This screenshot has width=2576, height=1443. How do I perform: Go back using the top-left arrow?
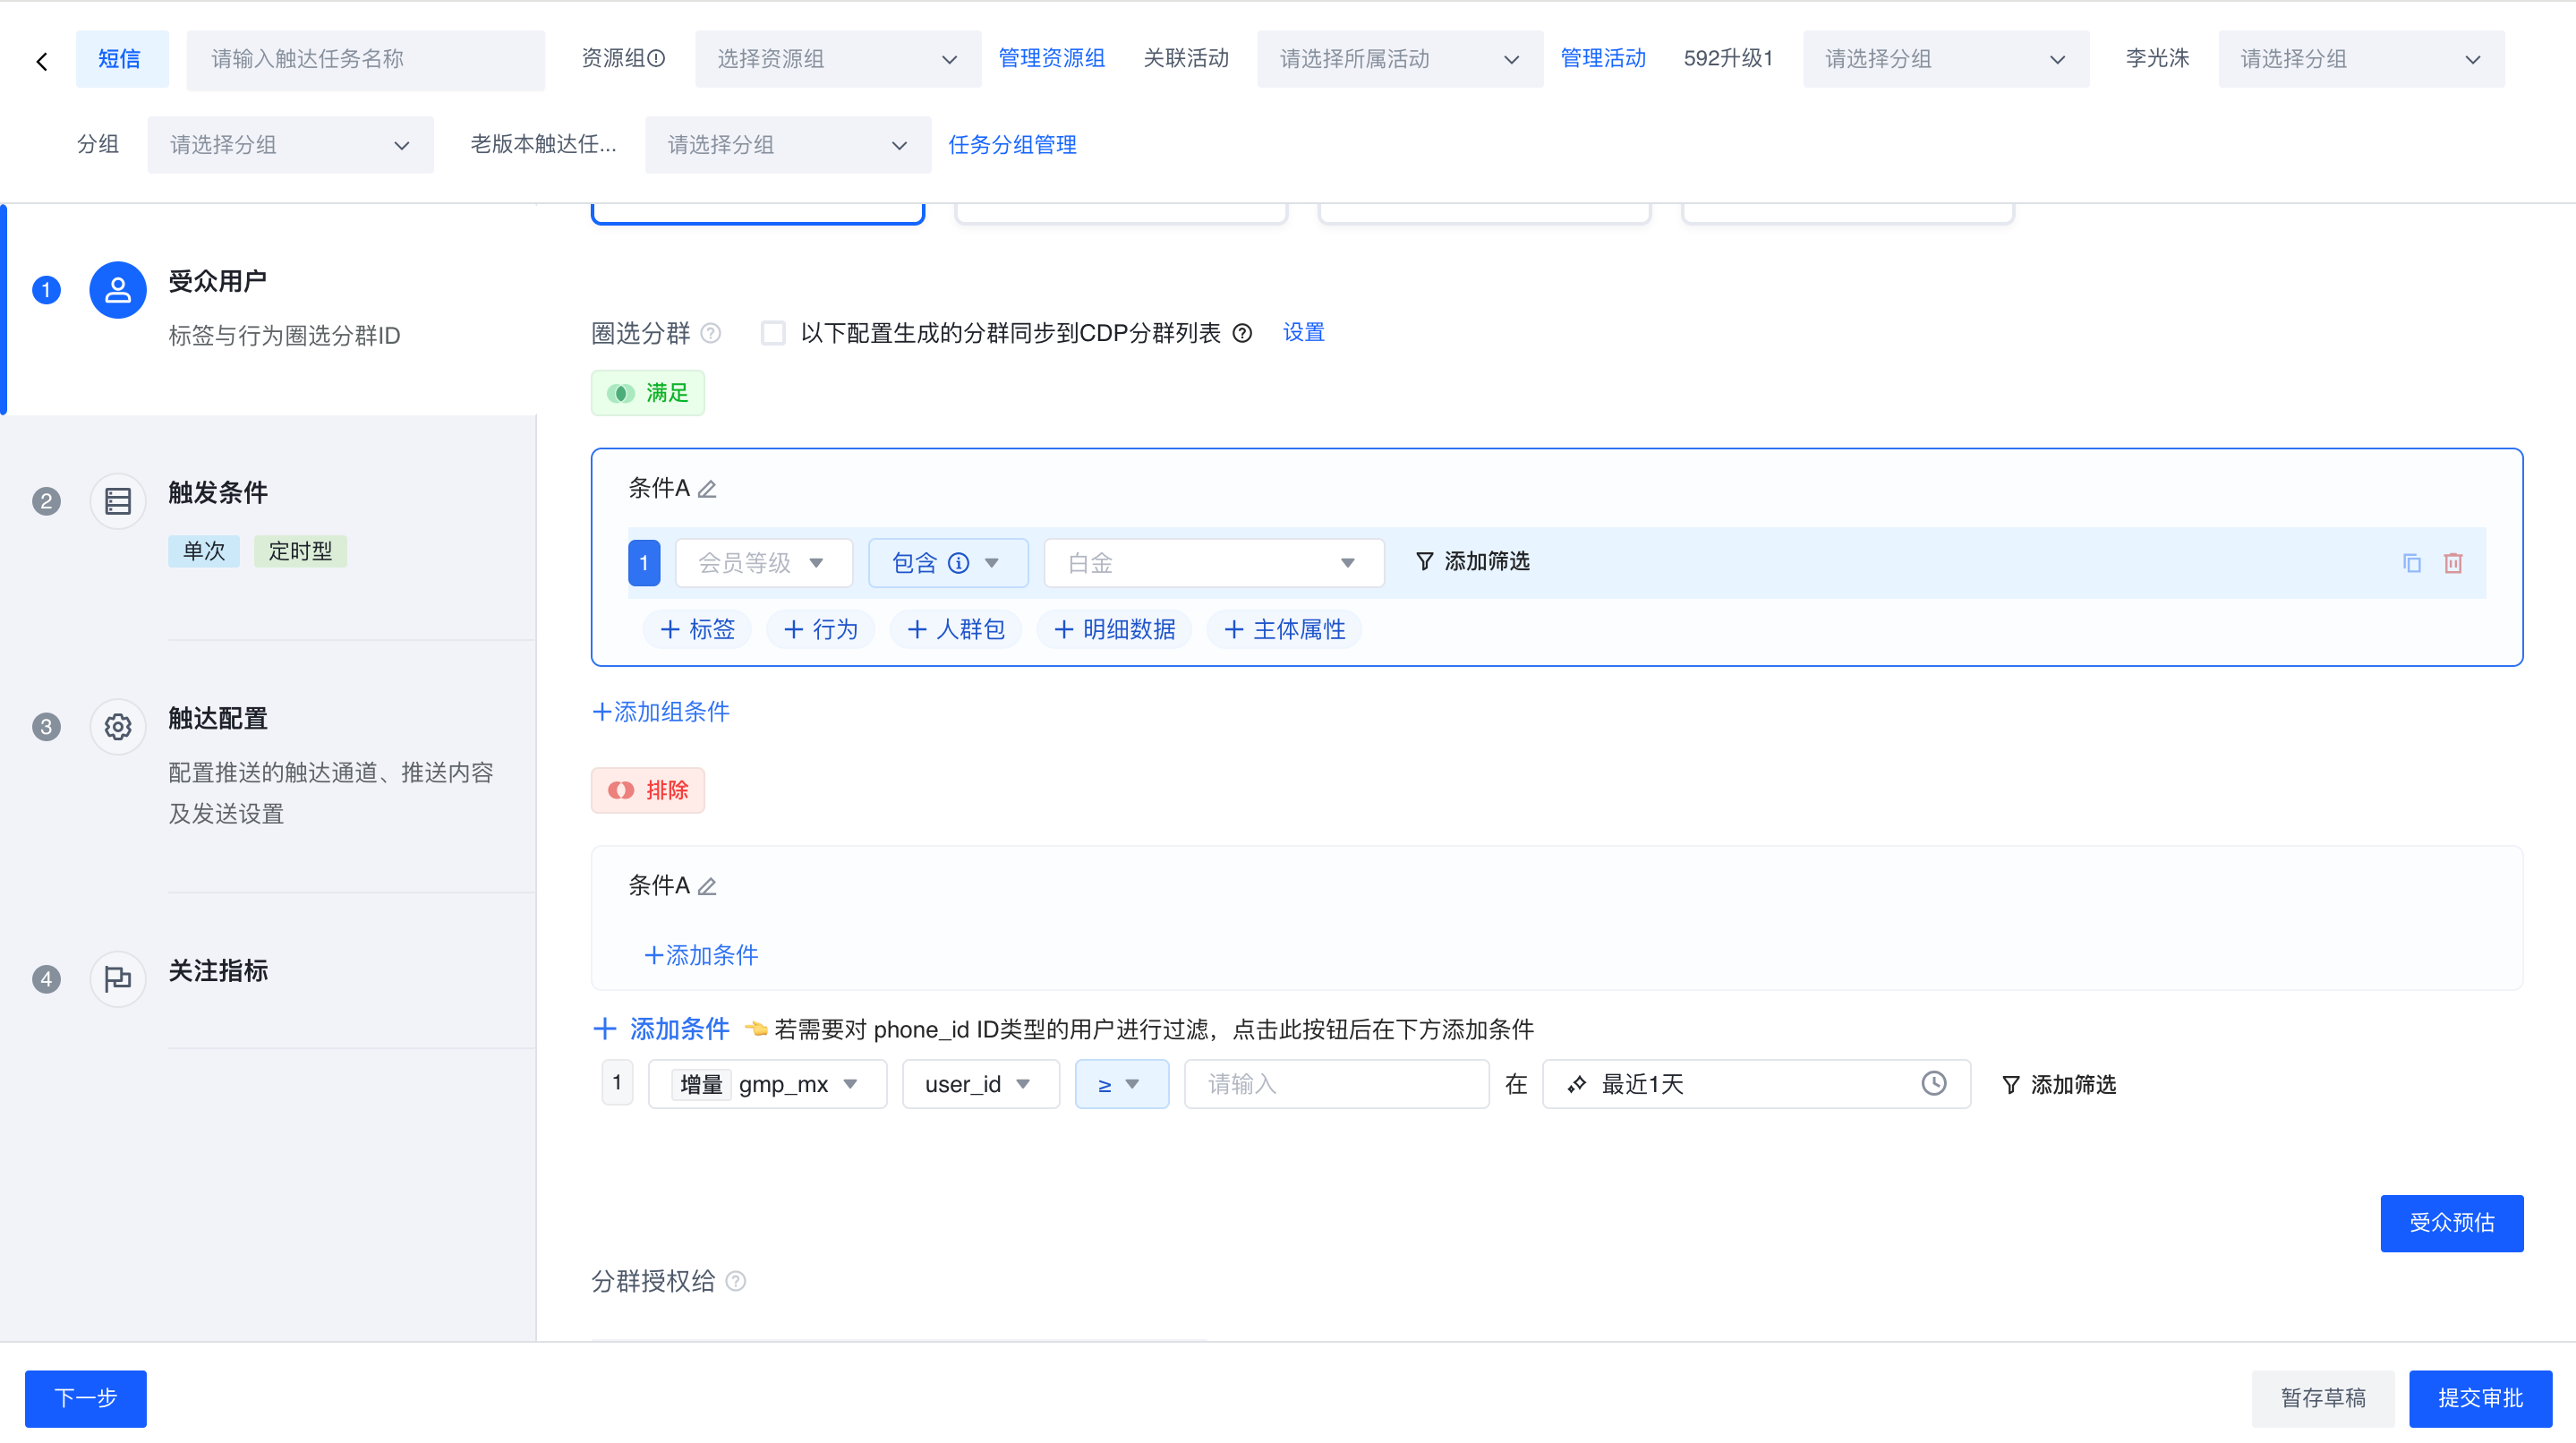click(x=42, y=60)
